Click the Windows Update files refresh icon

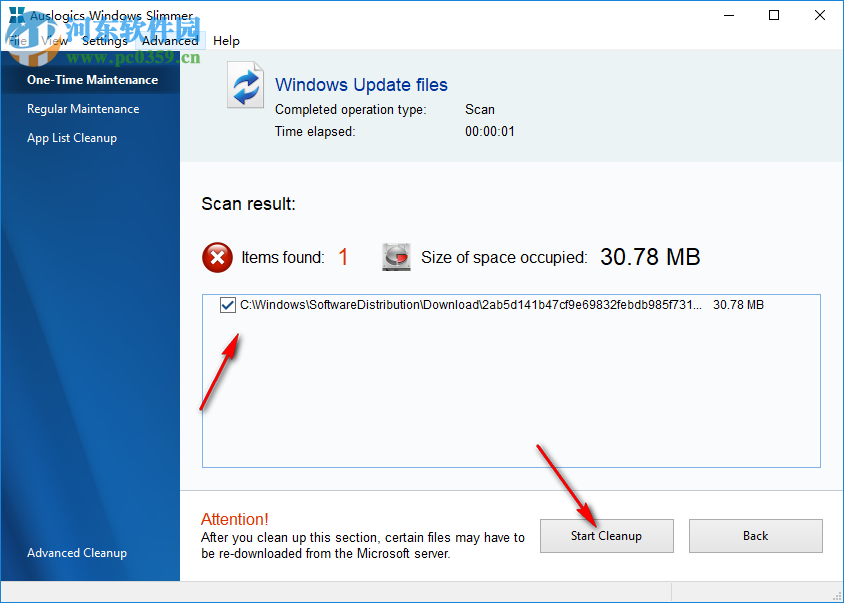tap(245, 85)
